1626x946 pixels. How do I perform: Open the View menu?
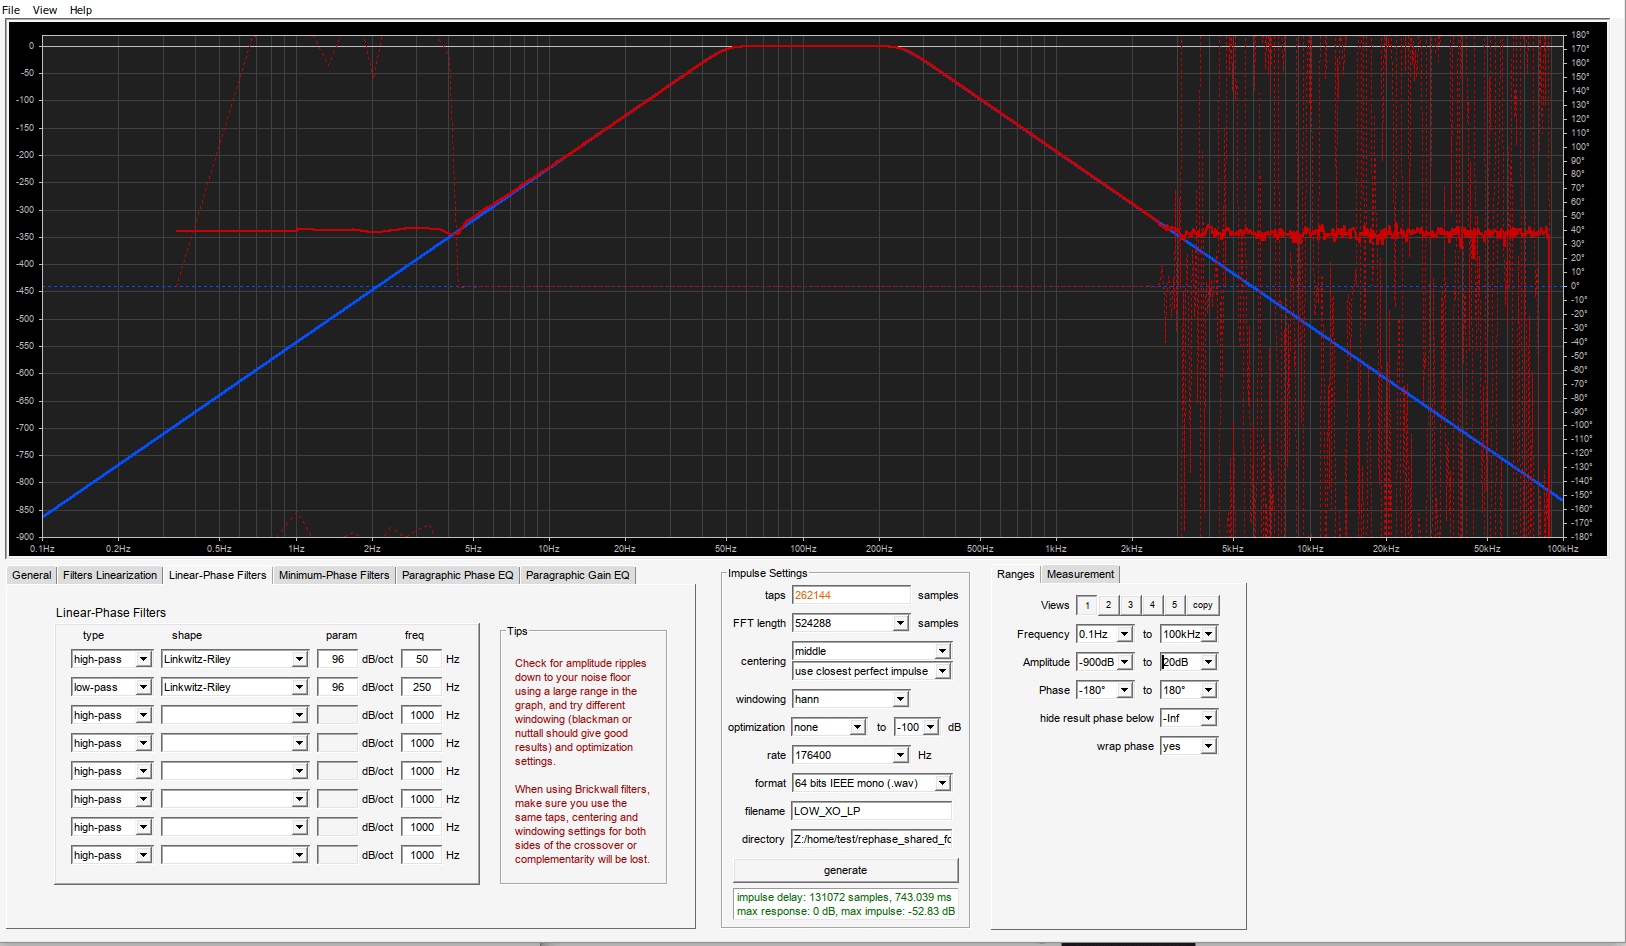[x=45, y=10]
